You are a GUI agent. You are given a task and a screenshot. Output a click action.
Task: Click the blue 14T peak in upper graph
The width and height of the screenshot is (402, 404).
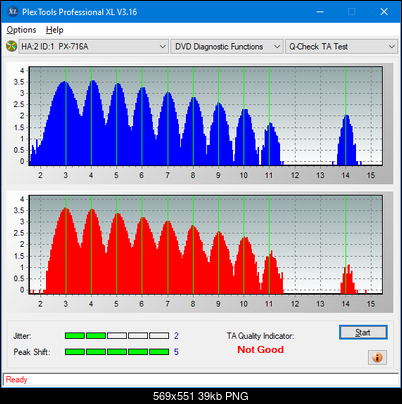(x=347, y=140)
